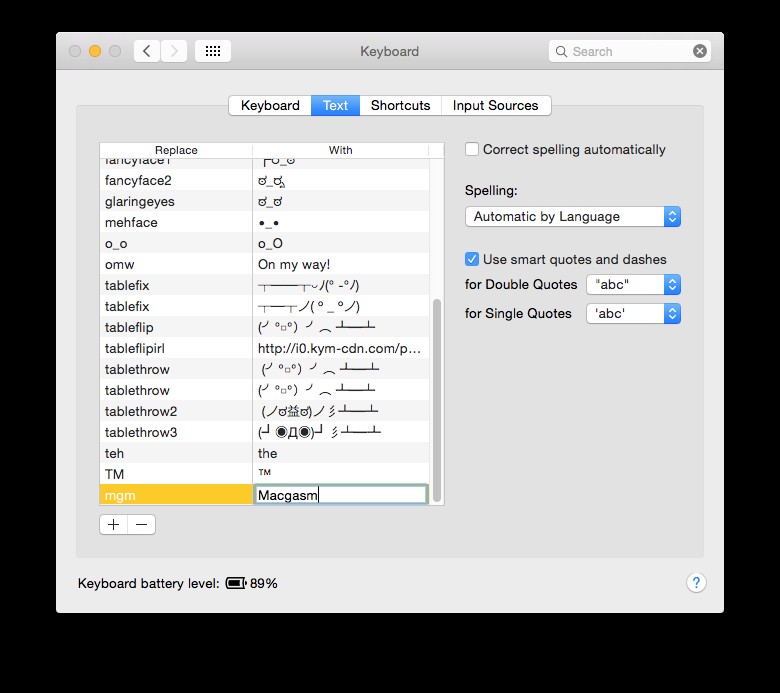The width and height of the screenshot is (780, 693).
Task: Select the Text tab
Action: pos(335,105)
